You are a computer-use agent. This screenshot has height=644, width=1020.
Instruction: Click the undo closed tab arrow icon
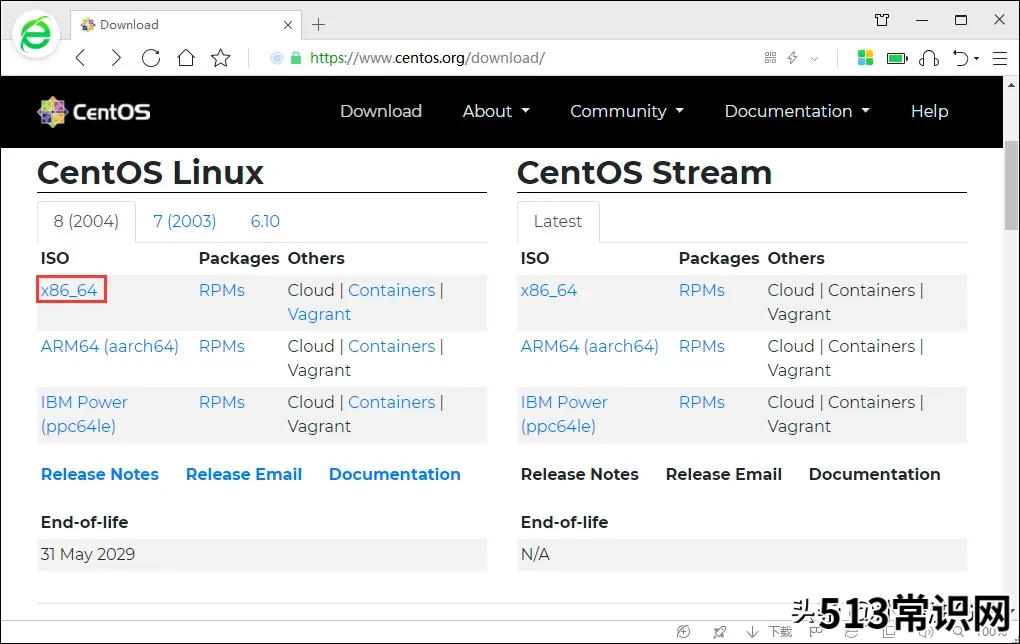pyautogui.click(x=961, y=58)
